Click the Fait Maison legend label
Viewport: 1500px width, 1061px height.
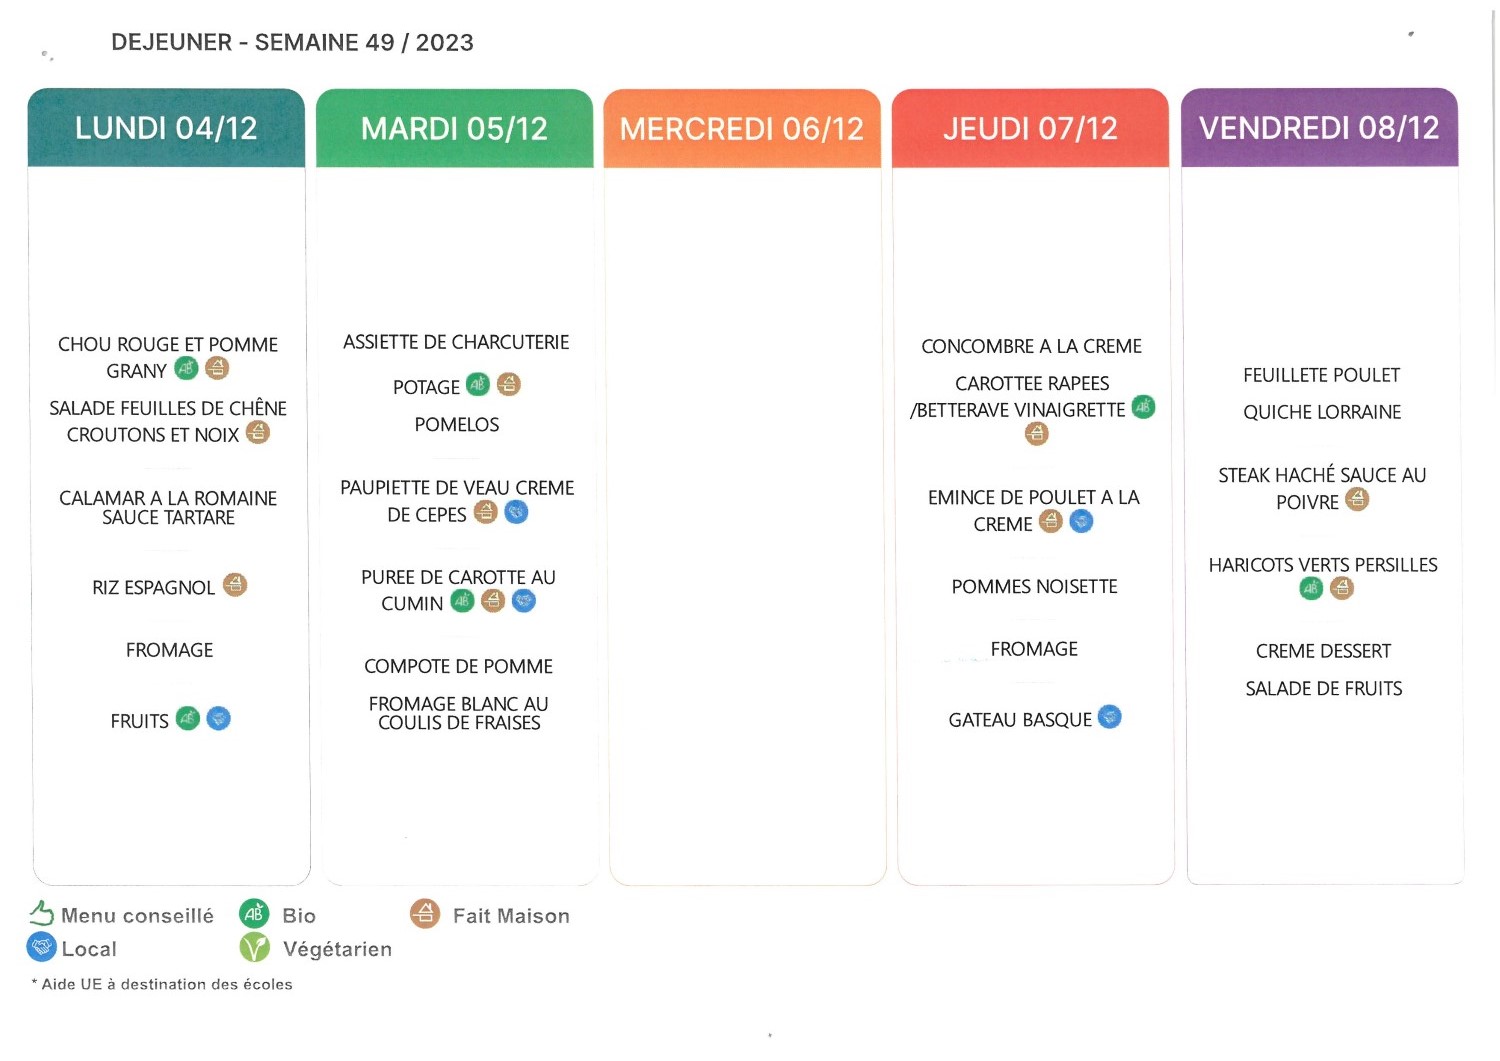tap(511, 915)
